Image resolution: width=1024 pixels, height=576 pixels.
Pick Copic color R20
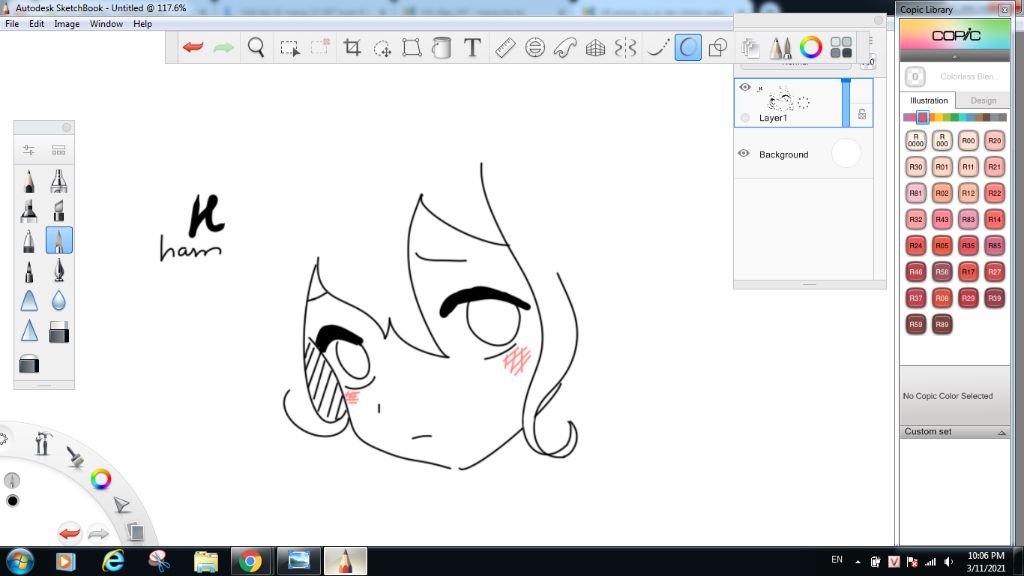tap(994, 140)
